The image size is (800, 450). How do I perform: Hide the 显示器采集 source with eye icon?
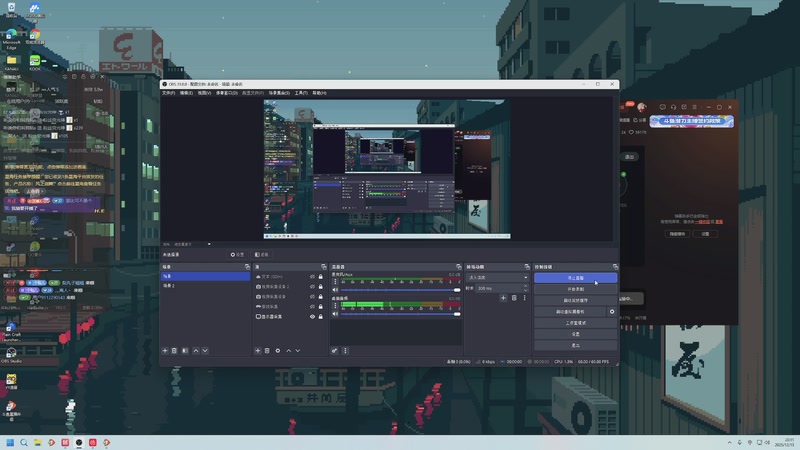point(312,316)
